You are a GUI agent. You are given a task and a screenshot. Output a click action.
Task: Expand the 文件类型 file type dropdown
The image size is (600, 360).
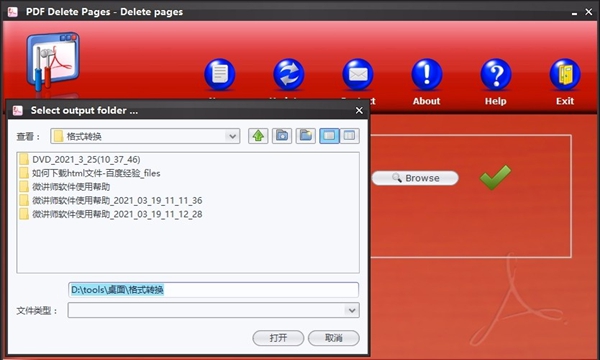click(352, 310)
